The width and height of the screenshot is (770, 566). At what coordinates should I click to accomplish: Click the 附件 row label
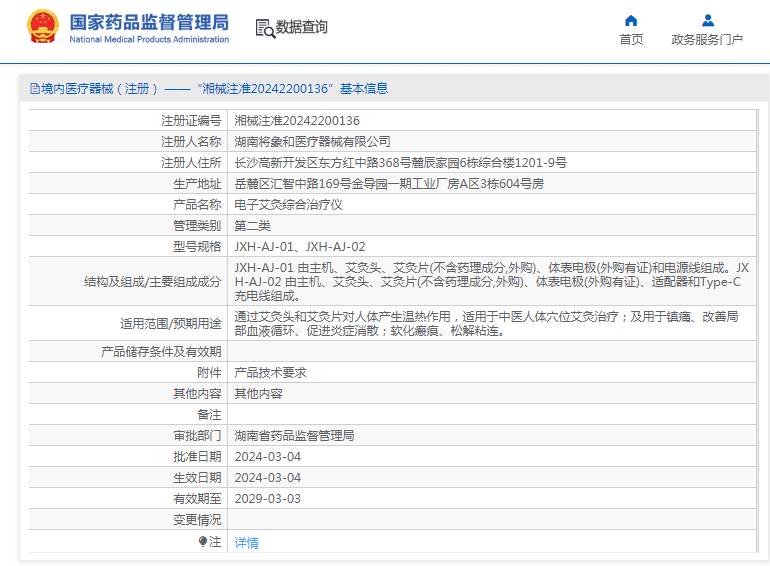pyautogui.click(x=209, y=373)
